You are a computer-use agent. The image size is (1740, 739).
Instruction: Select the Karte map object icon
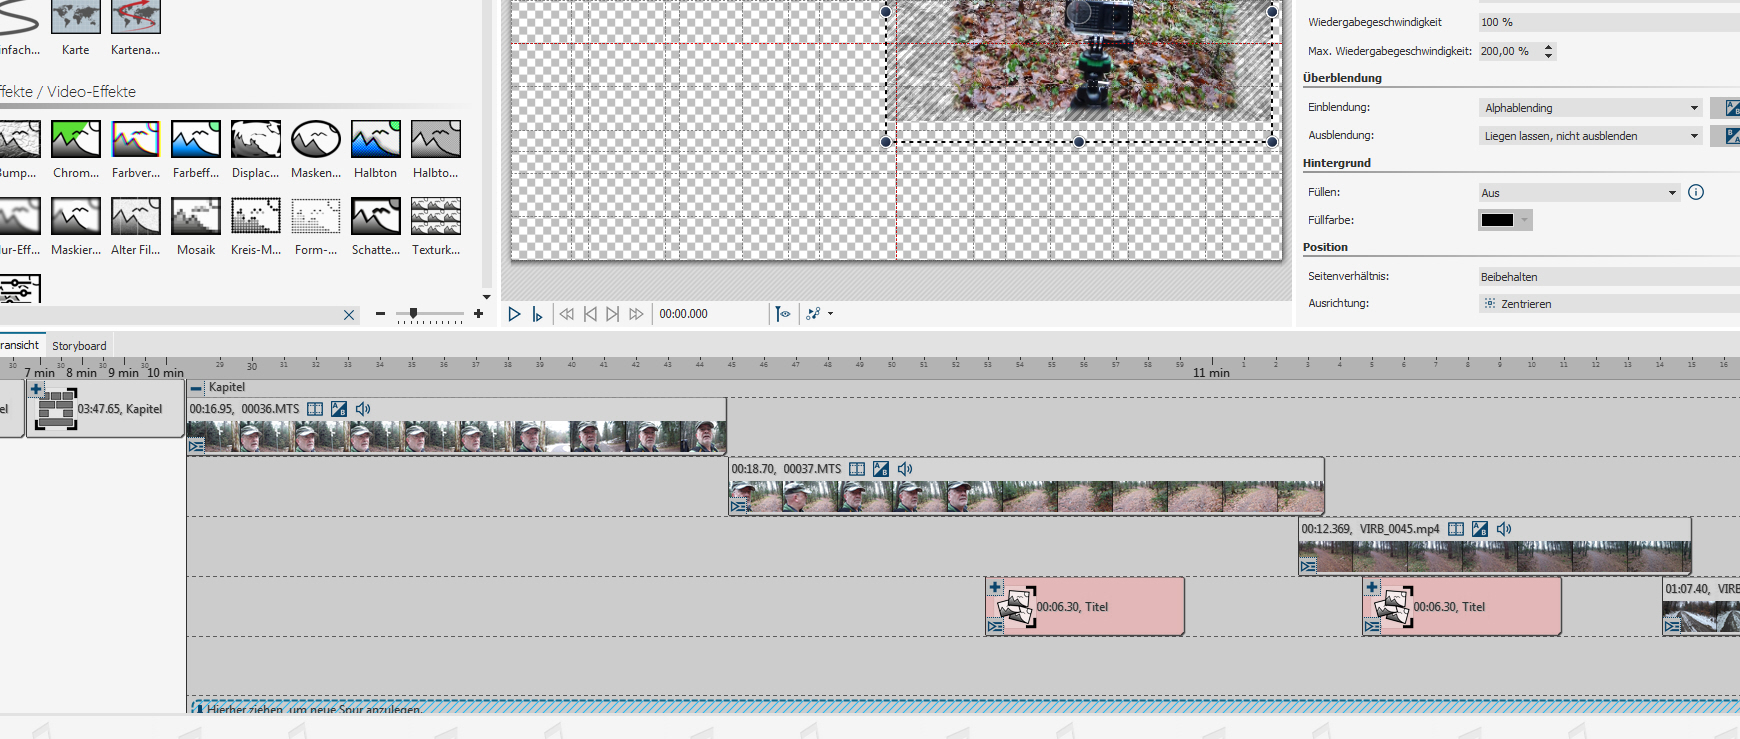point(76,17)
